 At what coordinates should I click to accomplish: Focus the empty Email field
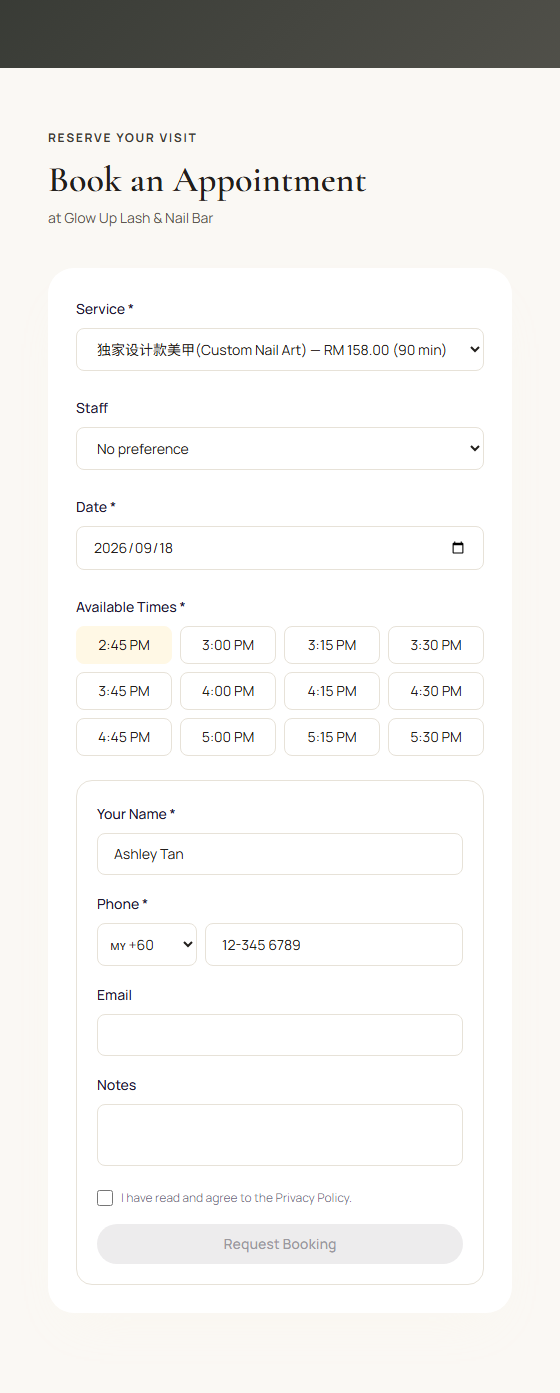click(x=280, y=1035)
